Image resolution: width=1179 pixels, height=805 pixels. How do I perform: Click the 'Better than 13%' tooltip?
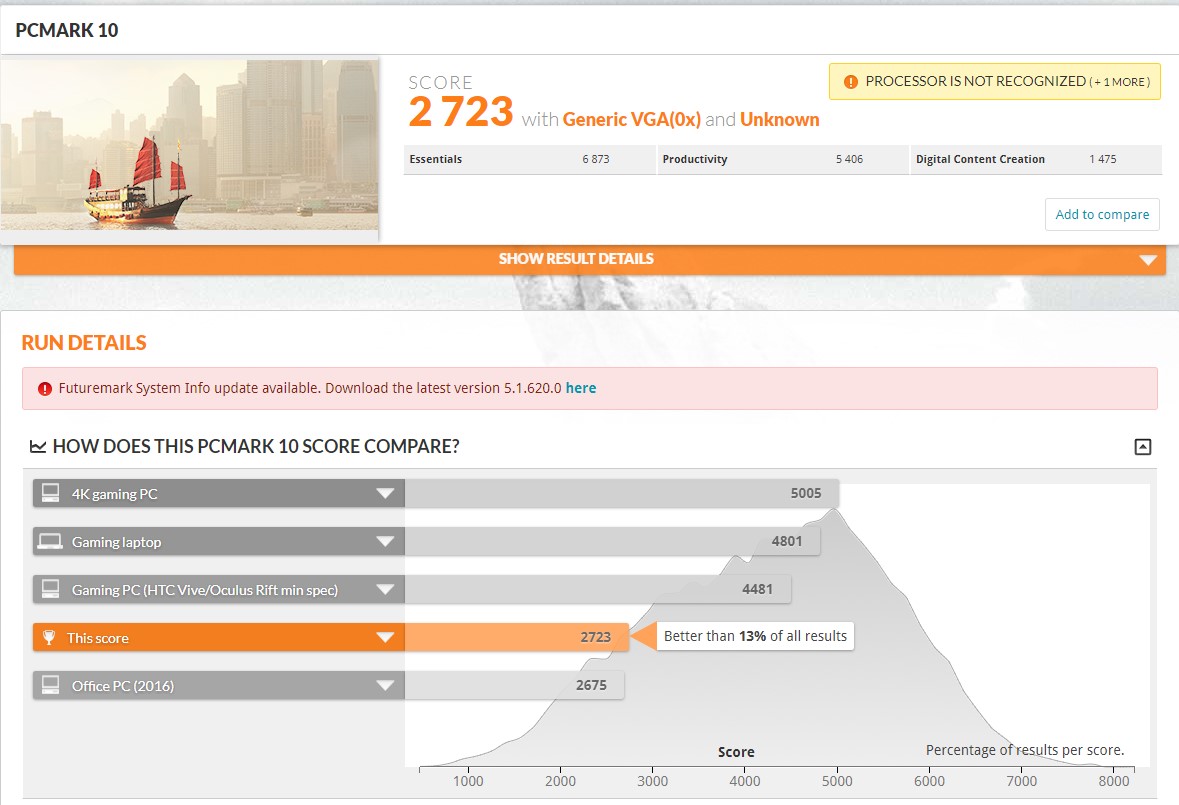point(755,636)
